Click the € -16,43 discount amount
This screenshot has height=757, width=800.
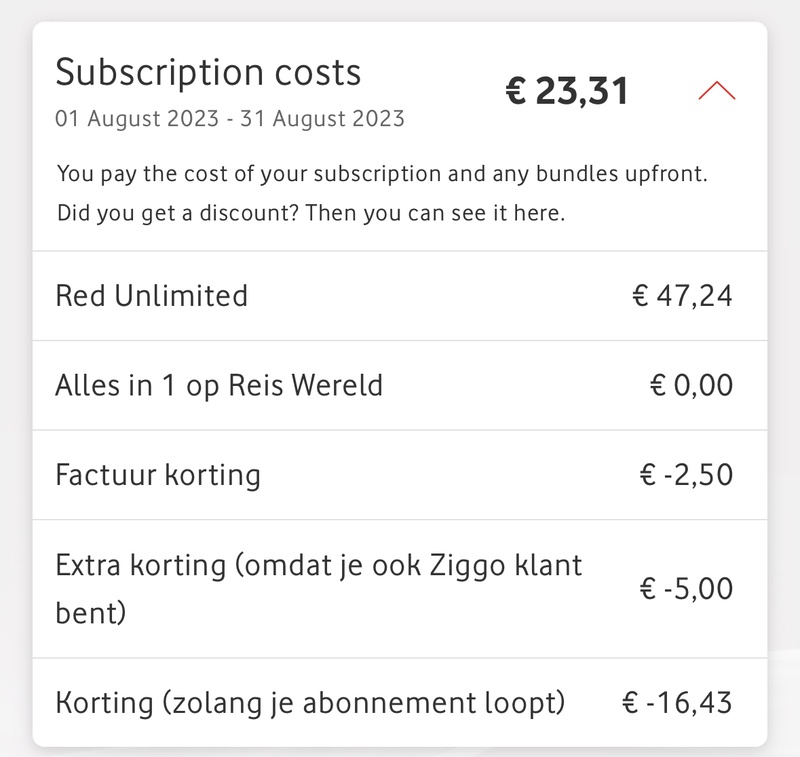pos(677,702)
